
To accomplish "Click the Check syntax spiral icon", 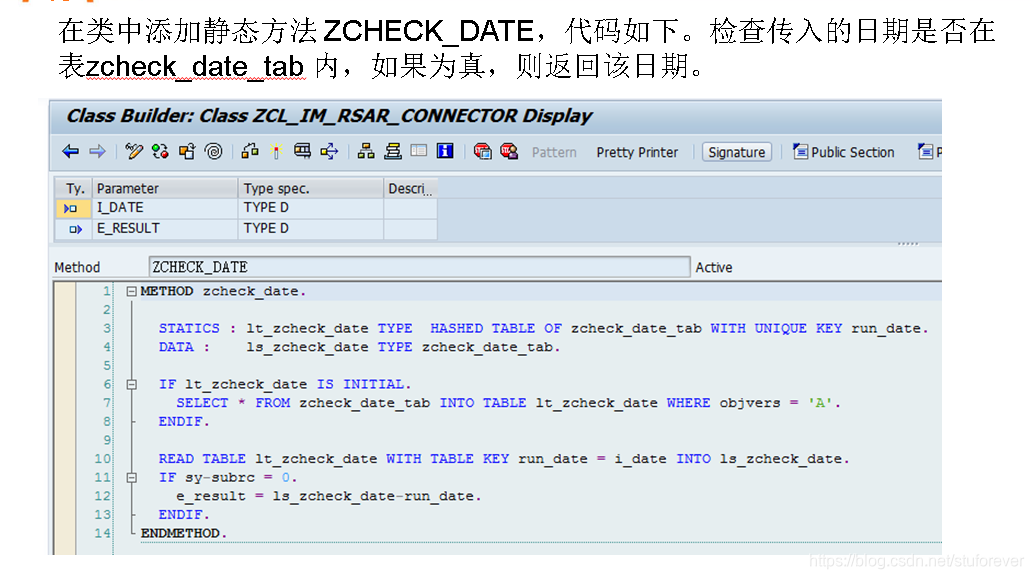I will point(214,152).
